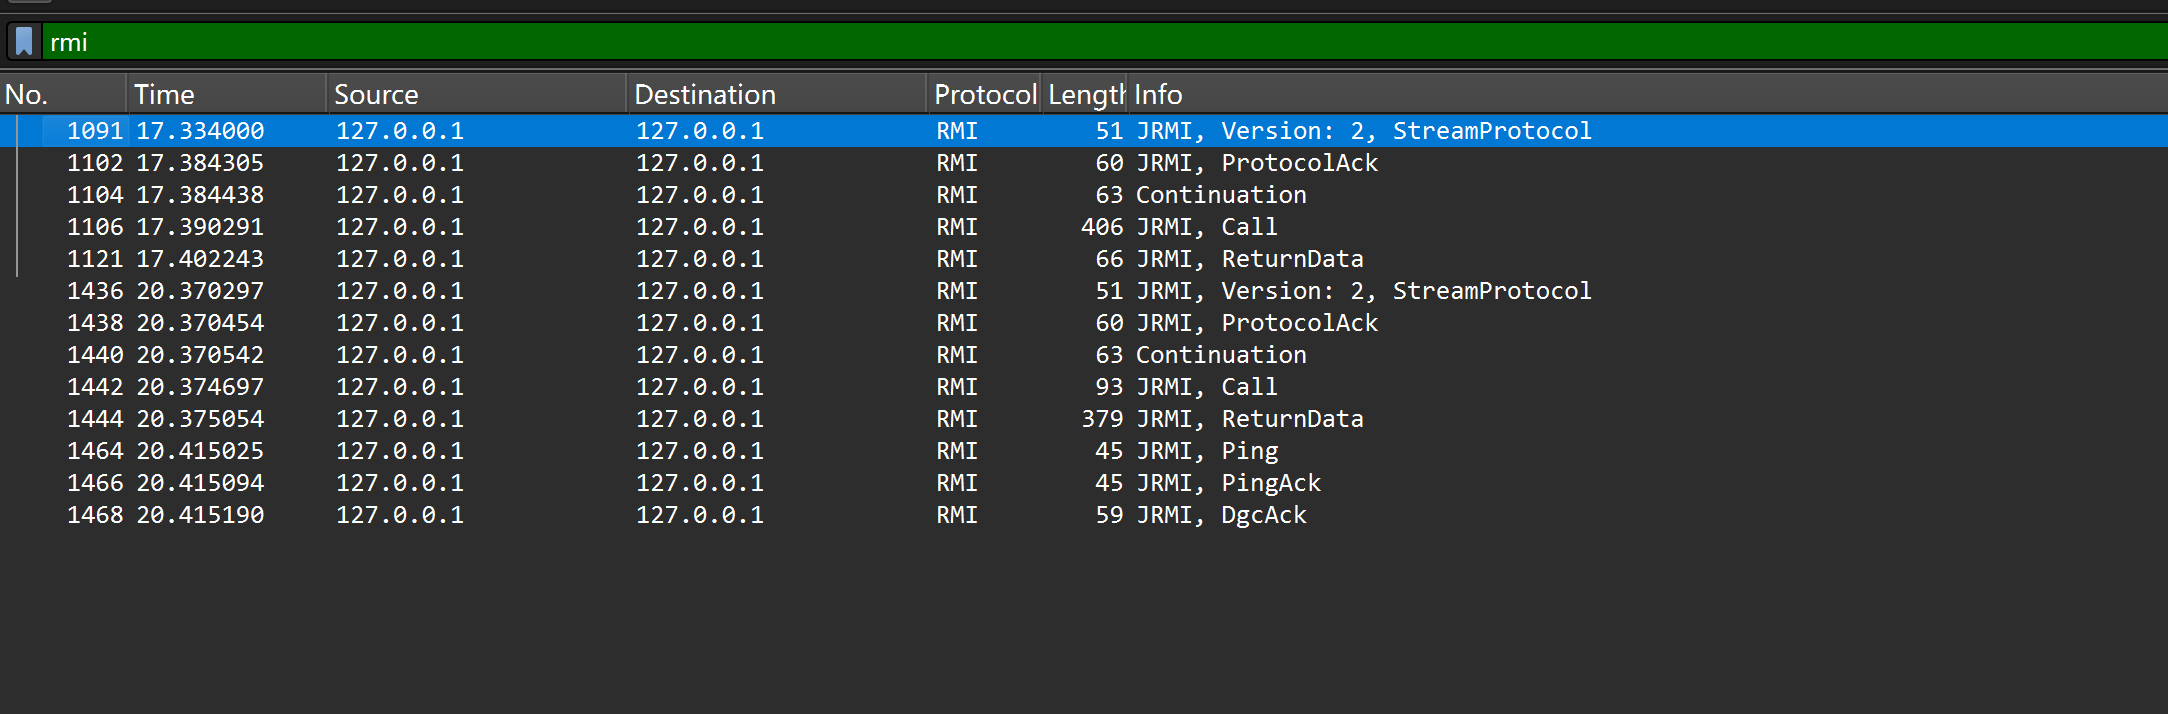Sort by the Protocol column header
This screenshot has width=2168, height=714.
[x=984, y=95]
